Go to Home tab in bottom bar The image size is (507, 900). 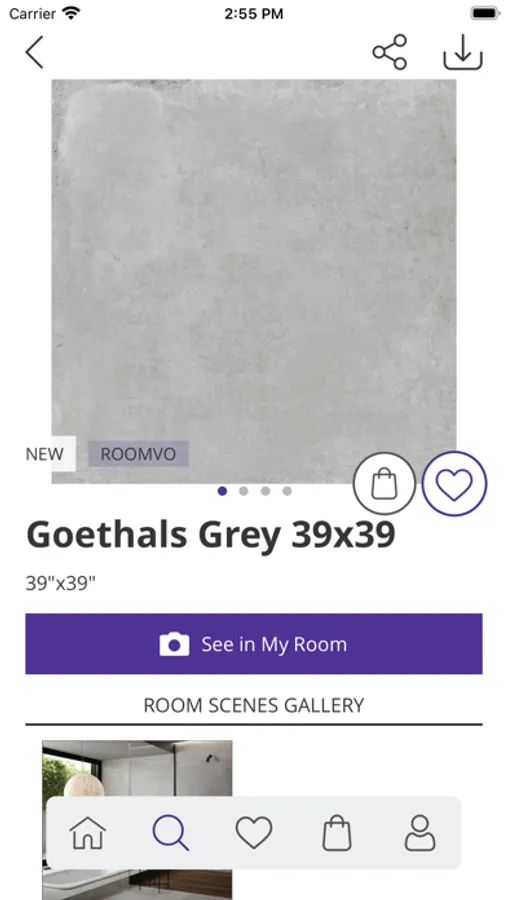pos(88,833)
